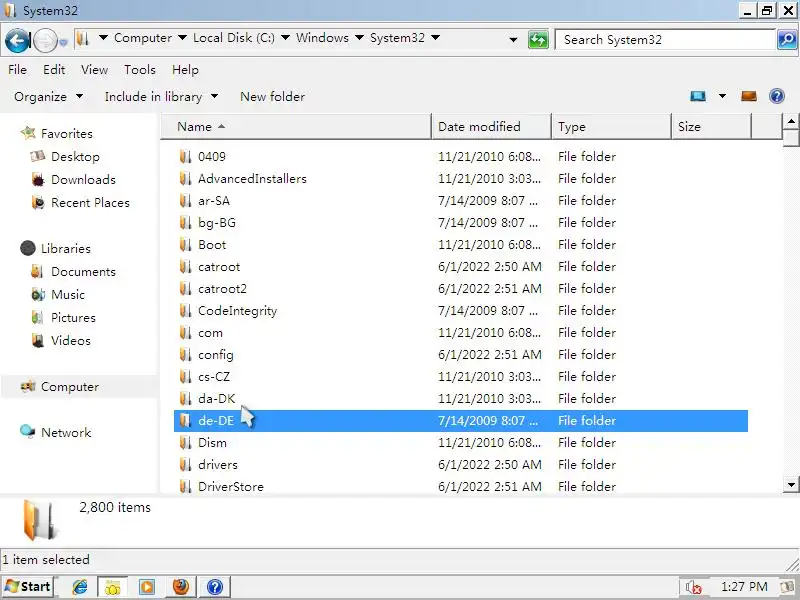The image size is (800, 600).
Task: Select Favorites in navigation pane
Action: (x=67, y=134)
